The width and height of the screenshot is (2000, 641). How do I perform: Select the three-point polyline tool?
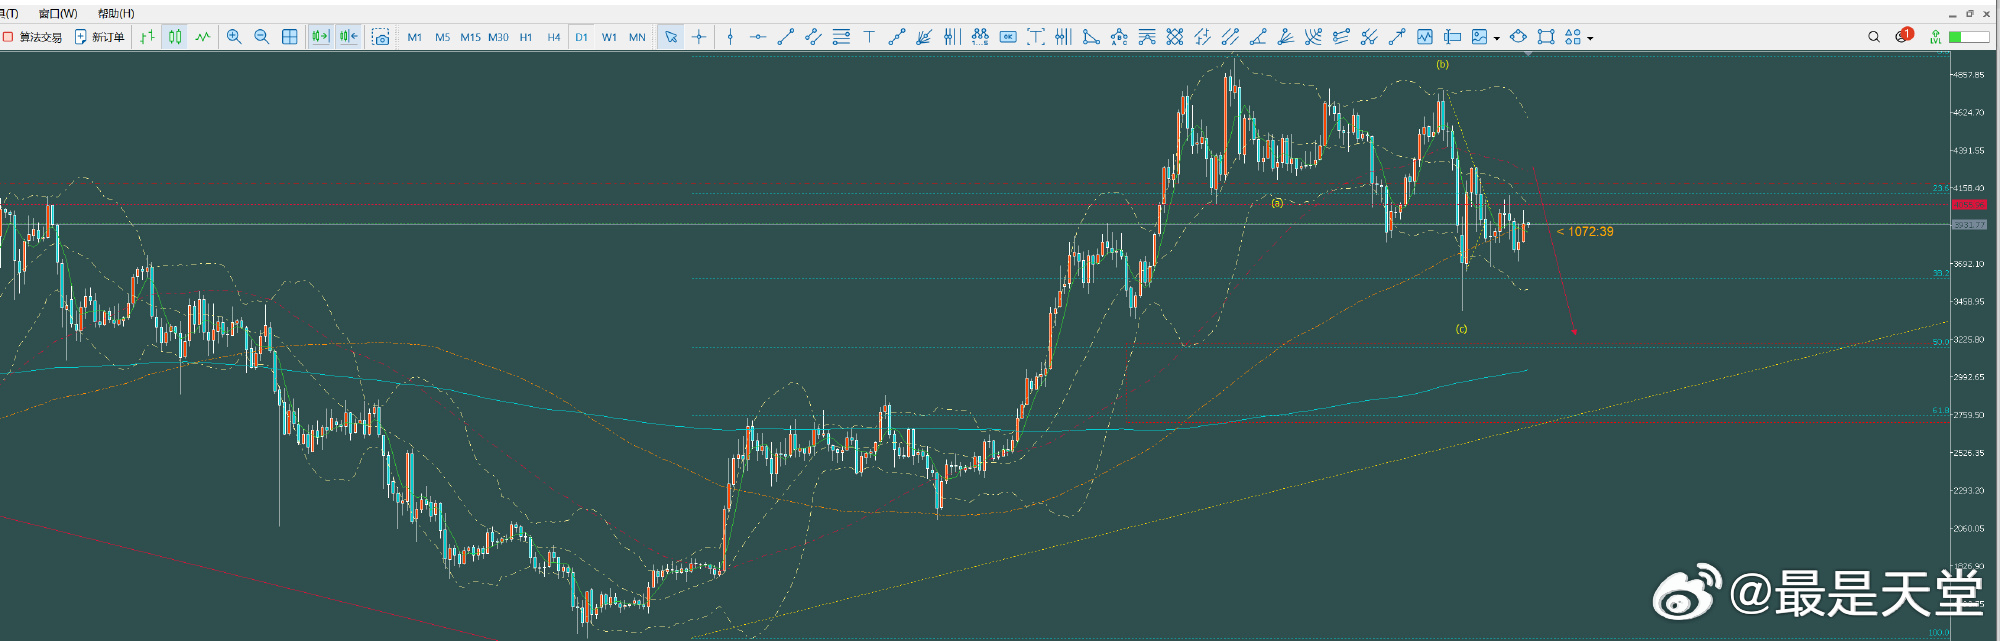click(x=897, y=37)
